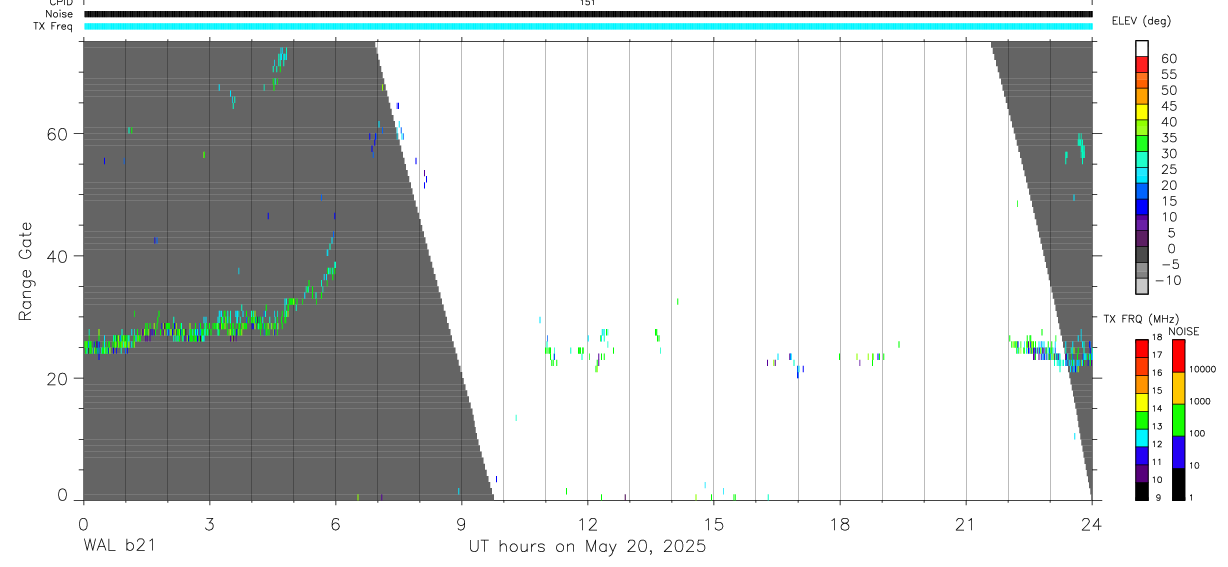Click the 'ELEV (deg)' colorbar title
1228x567 pixels.
click(1141, 21)
